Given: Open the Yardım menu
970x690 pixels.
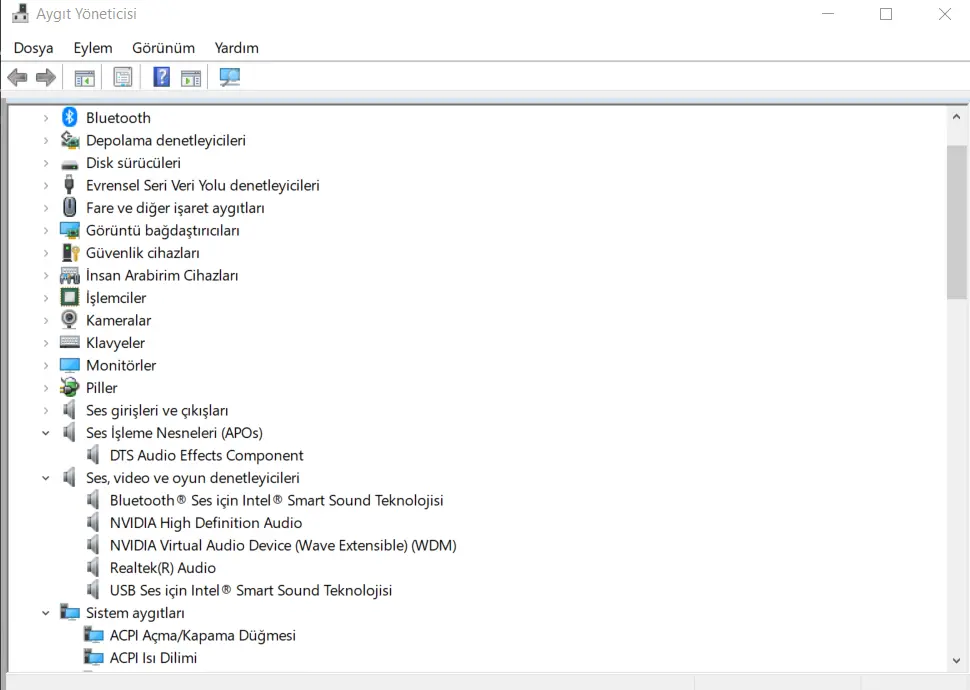Looking at the screenshot, I should point(236,48).
